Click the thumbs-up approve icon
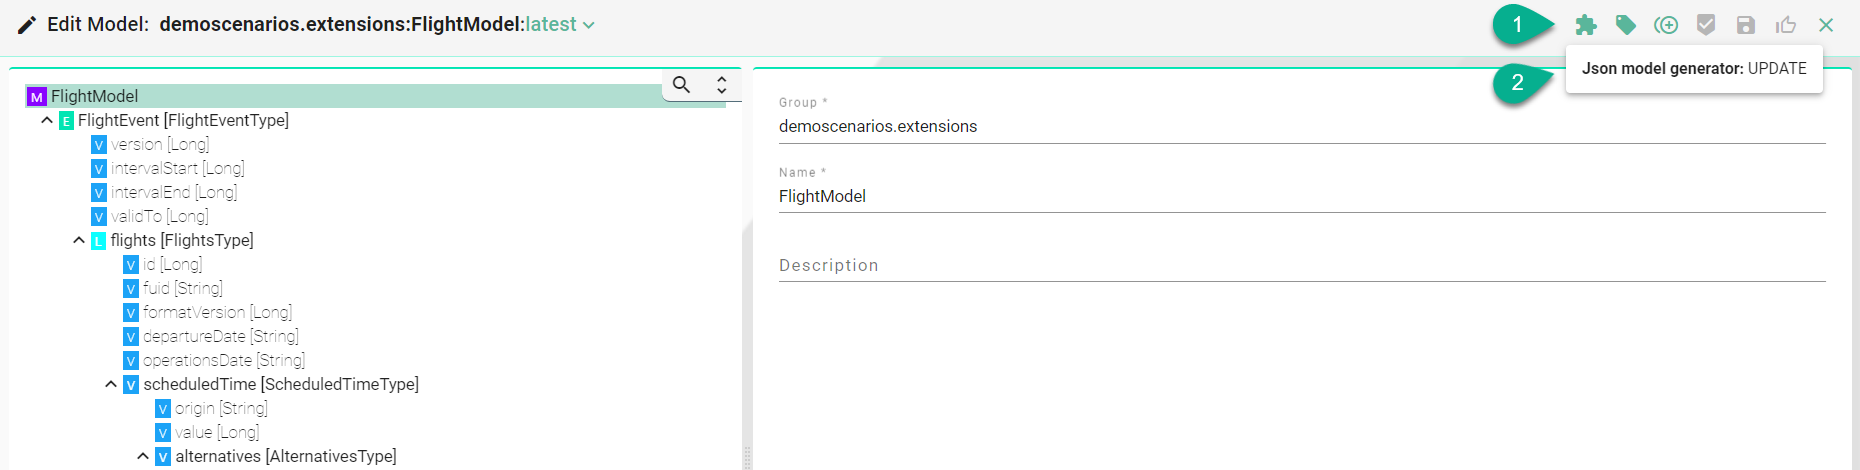The image size is (1860, 470). [x=1786, y=25]
